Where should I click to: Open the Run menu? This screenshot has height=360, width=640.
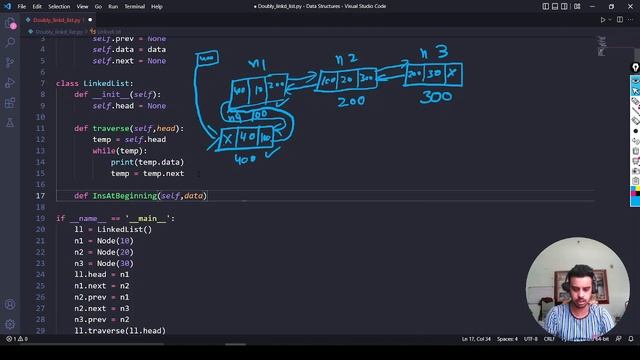[113, 7]
